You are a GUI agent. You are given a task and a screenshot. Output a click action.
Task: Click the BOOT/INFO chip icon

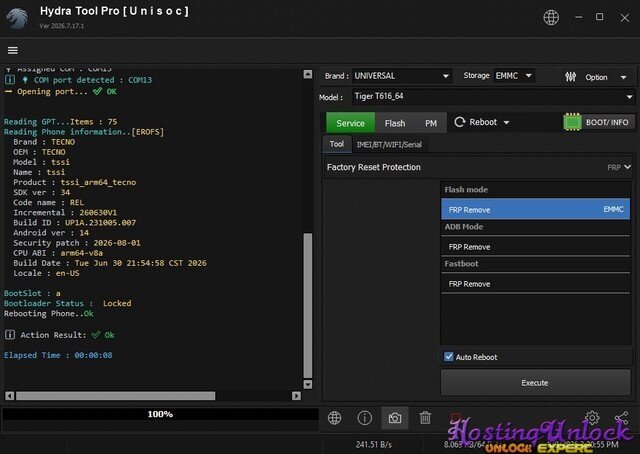click(572, 122)
